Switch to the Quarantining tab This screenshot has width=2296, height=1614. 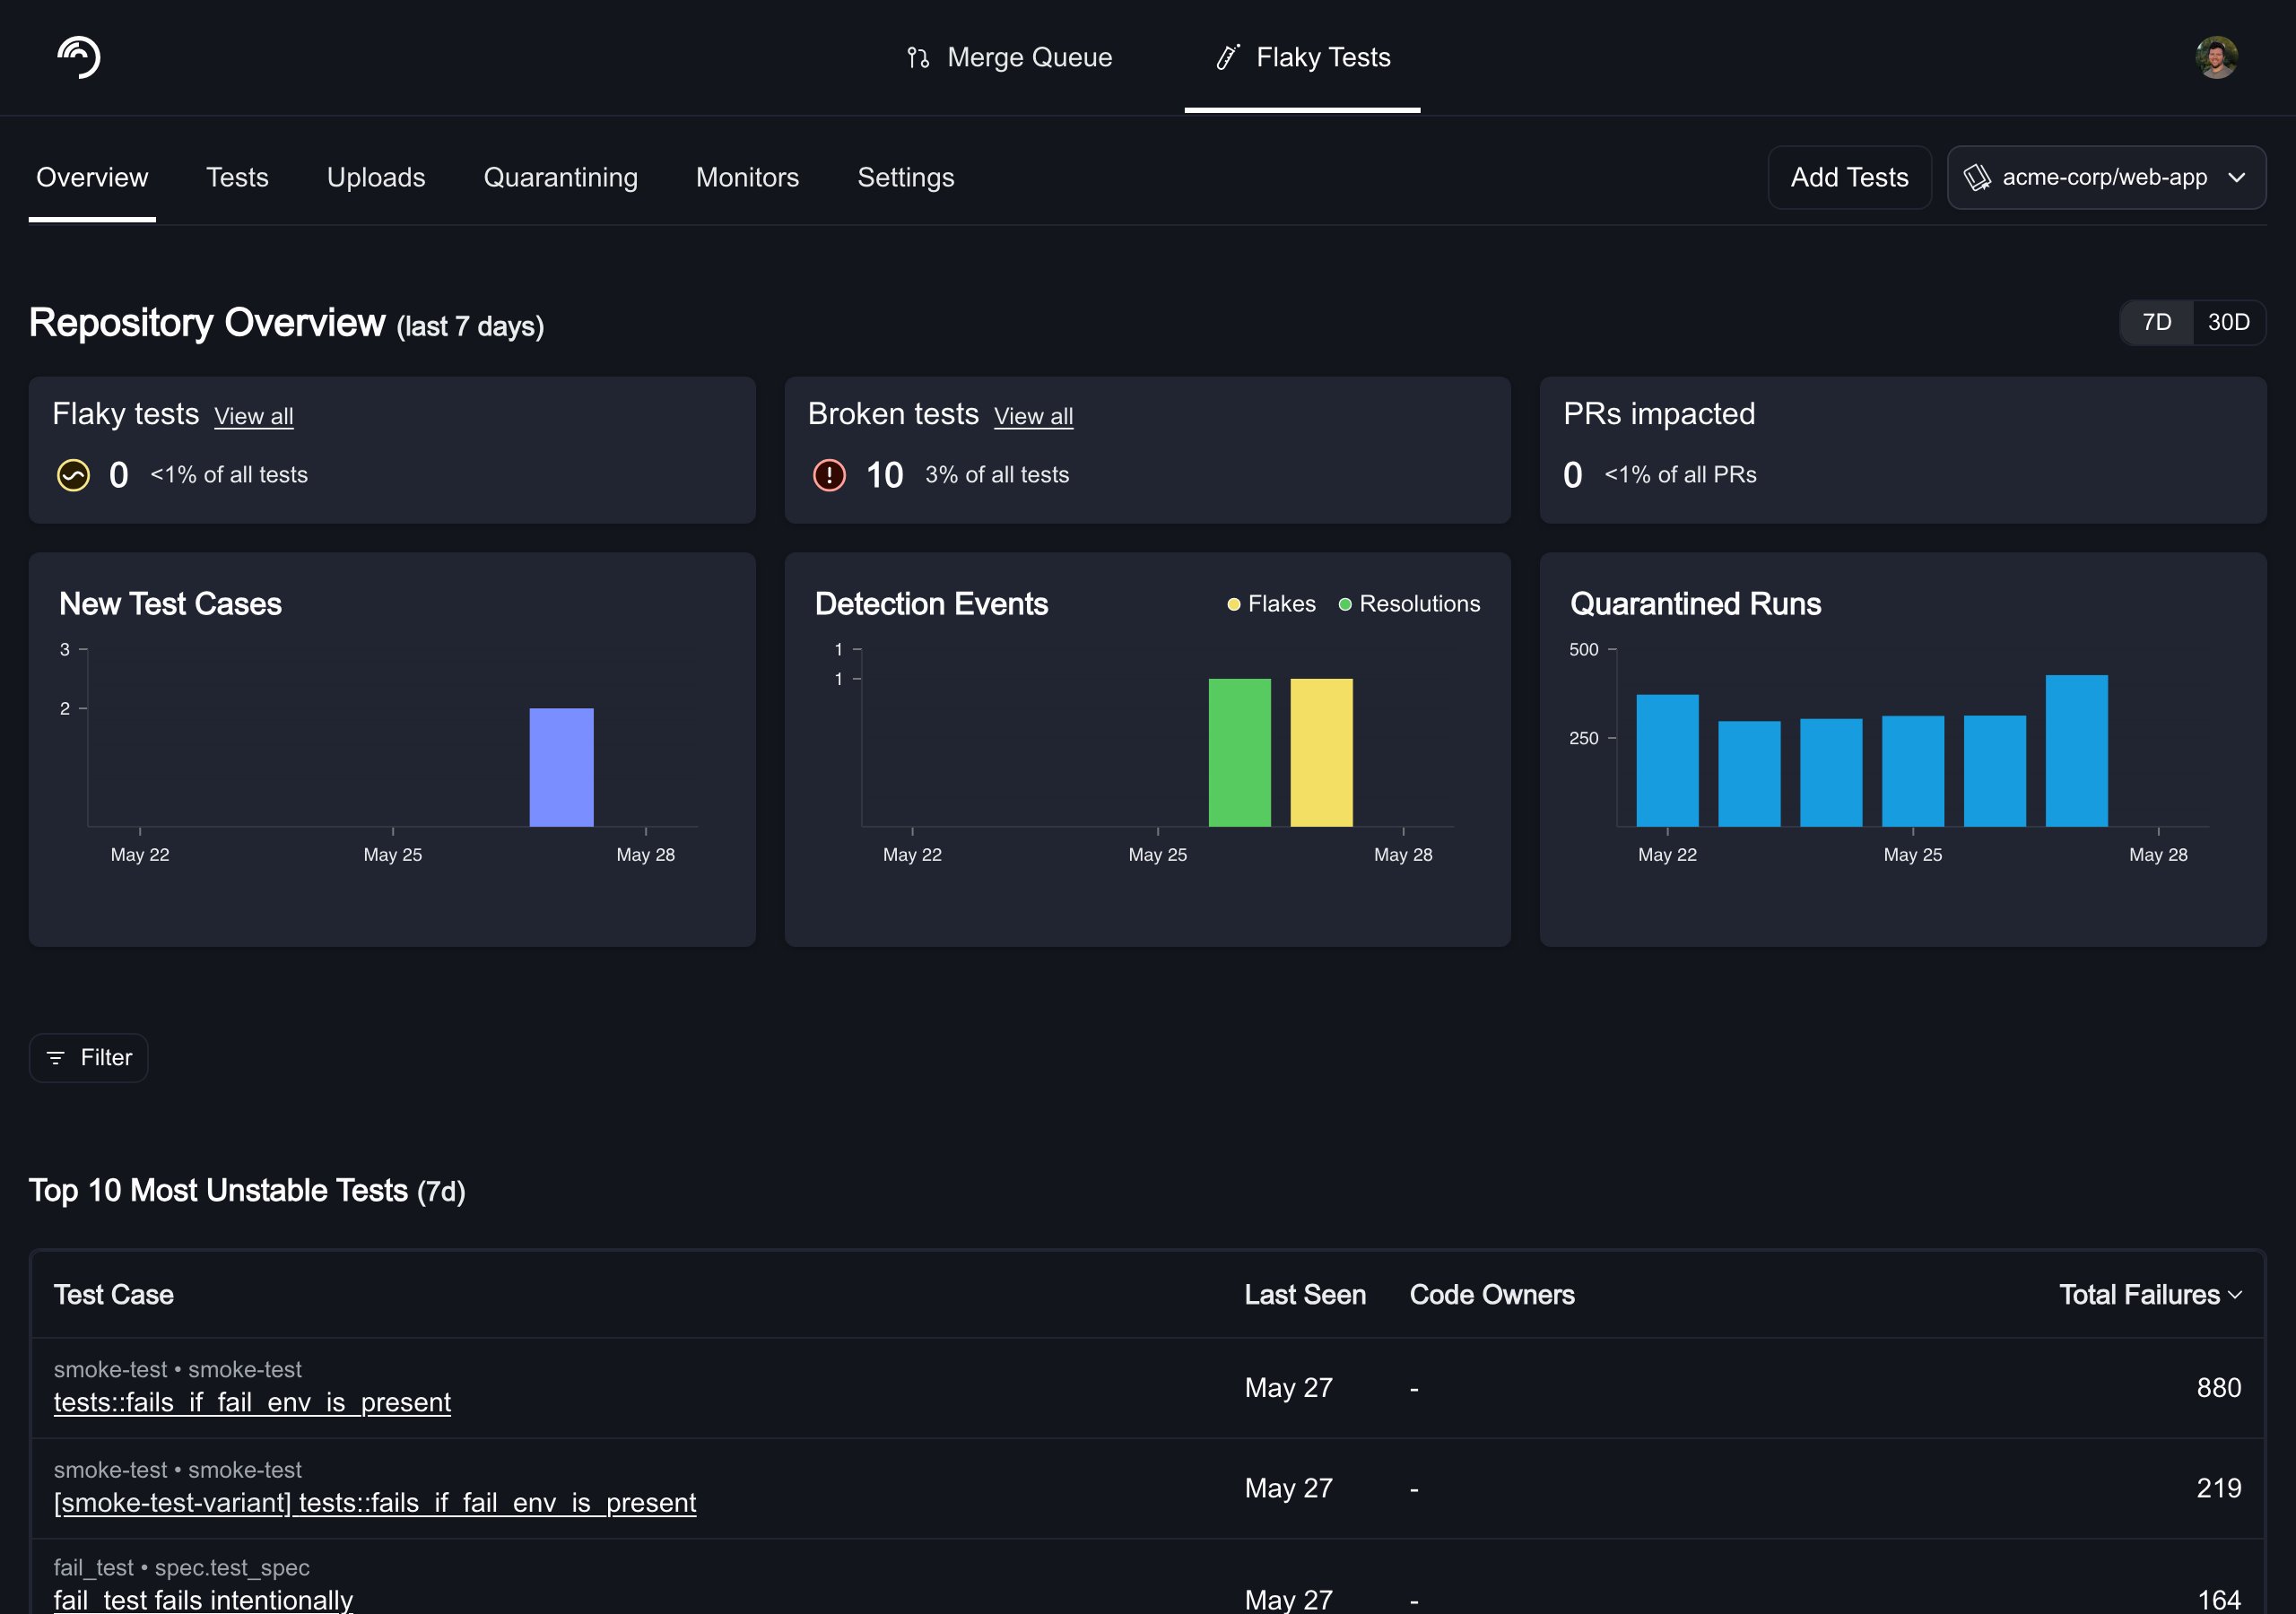pos(560,178)
